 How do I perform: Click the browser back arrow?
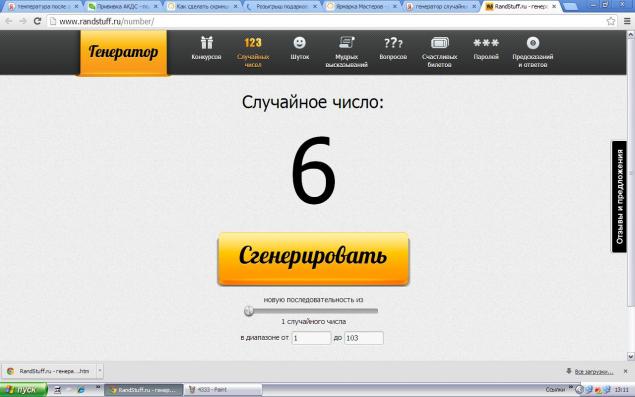tap(9, 21)
